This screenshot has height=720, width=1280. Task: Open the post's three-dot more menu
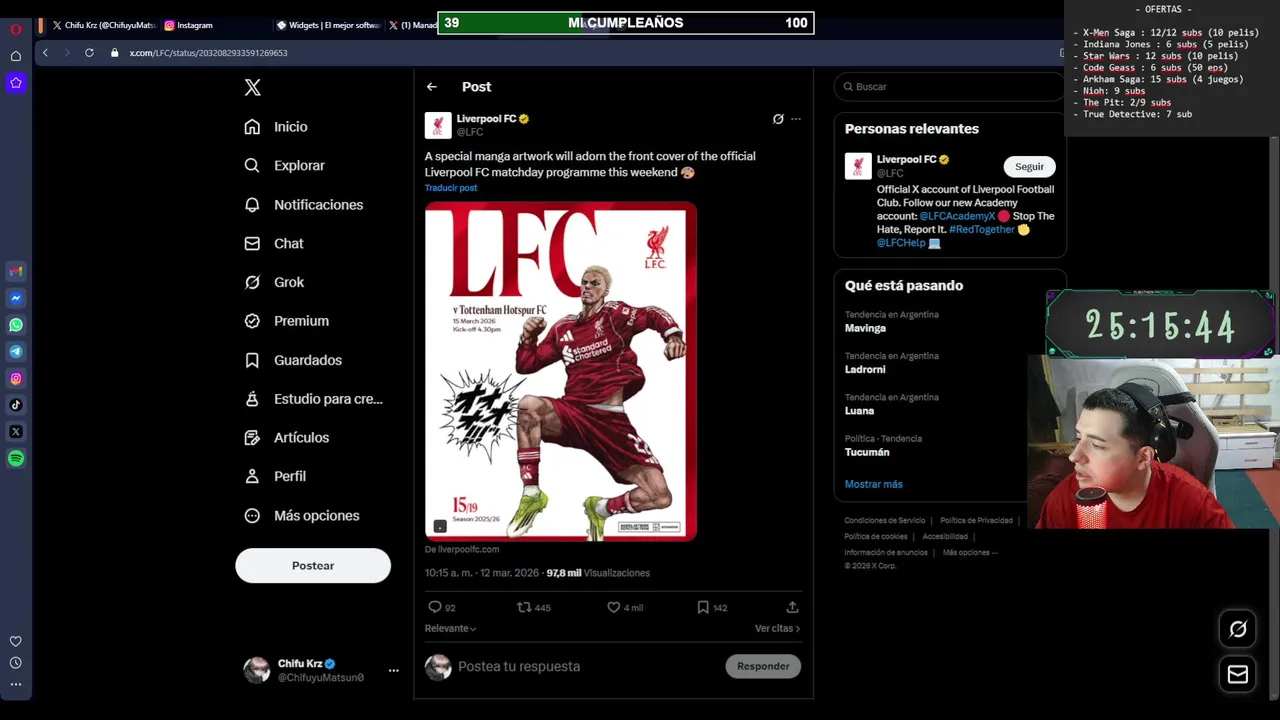[796, 119]
